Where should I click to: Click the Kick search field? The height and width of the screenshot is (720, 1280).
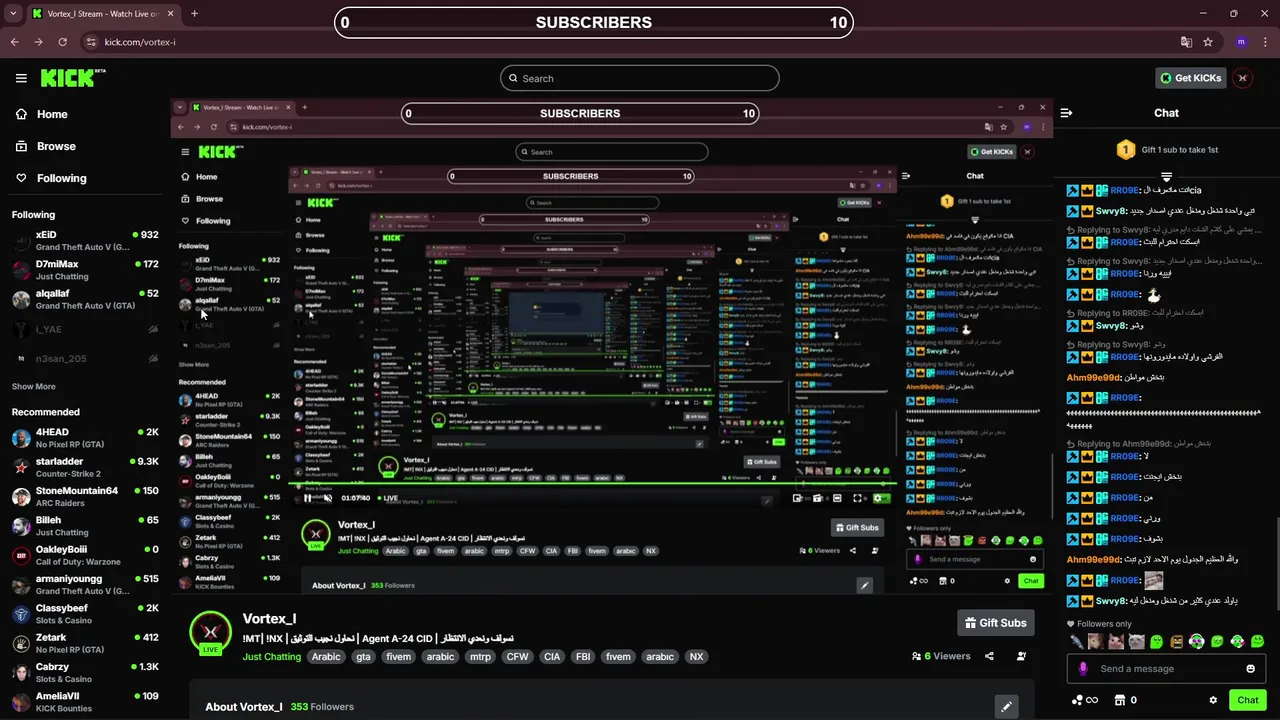point(640,78)
